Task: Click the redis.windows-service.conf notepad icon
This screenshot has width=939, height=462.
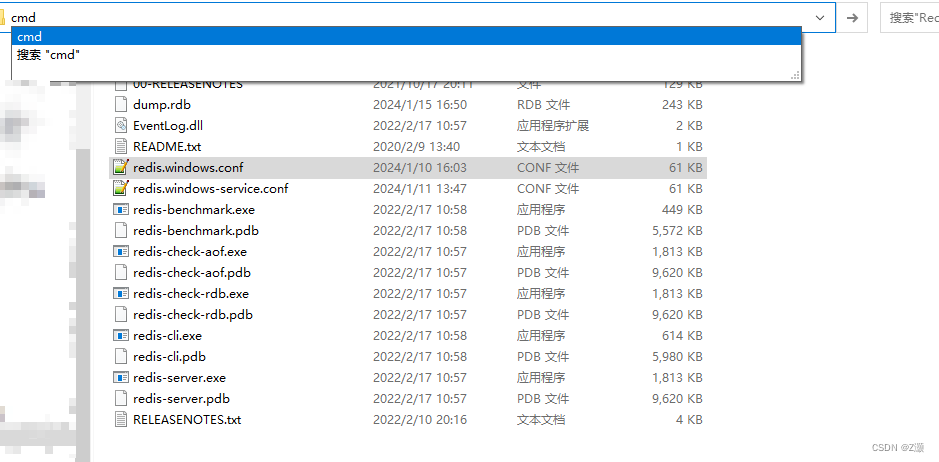Action: point(122,189)
